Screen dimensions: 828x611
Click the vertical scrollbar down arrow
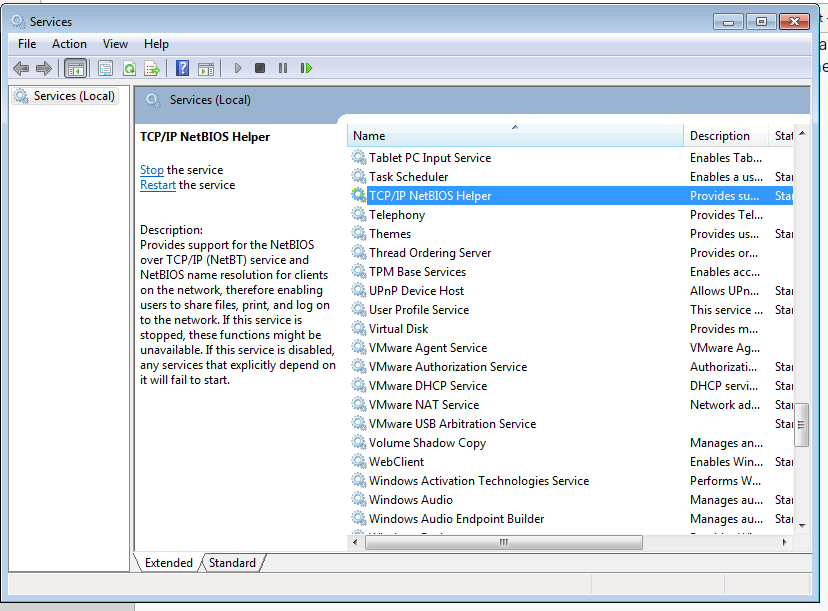(802, 524)
